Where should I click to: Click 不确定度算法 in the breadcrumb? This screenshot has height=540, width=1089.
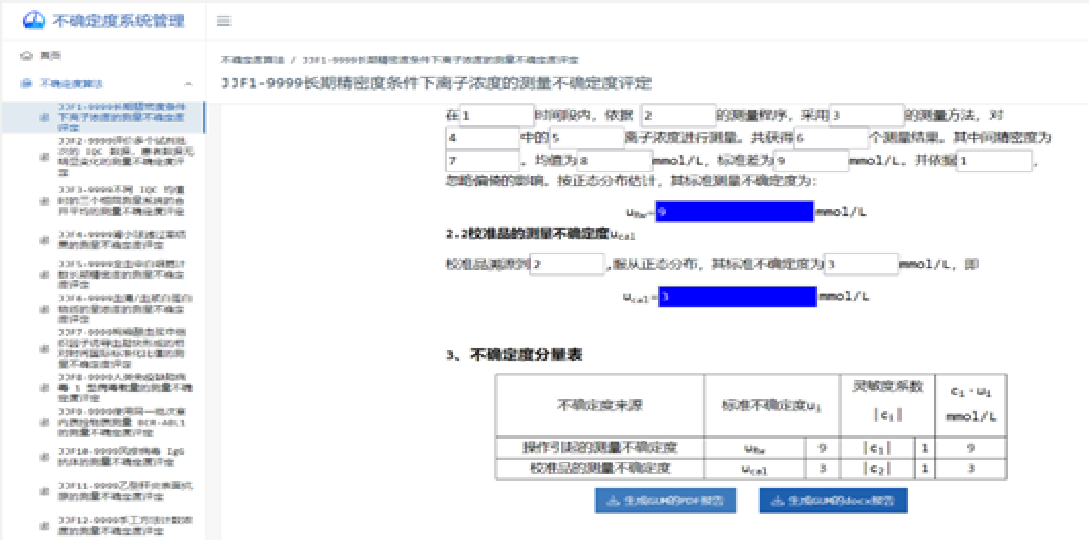coord(252,61)
